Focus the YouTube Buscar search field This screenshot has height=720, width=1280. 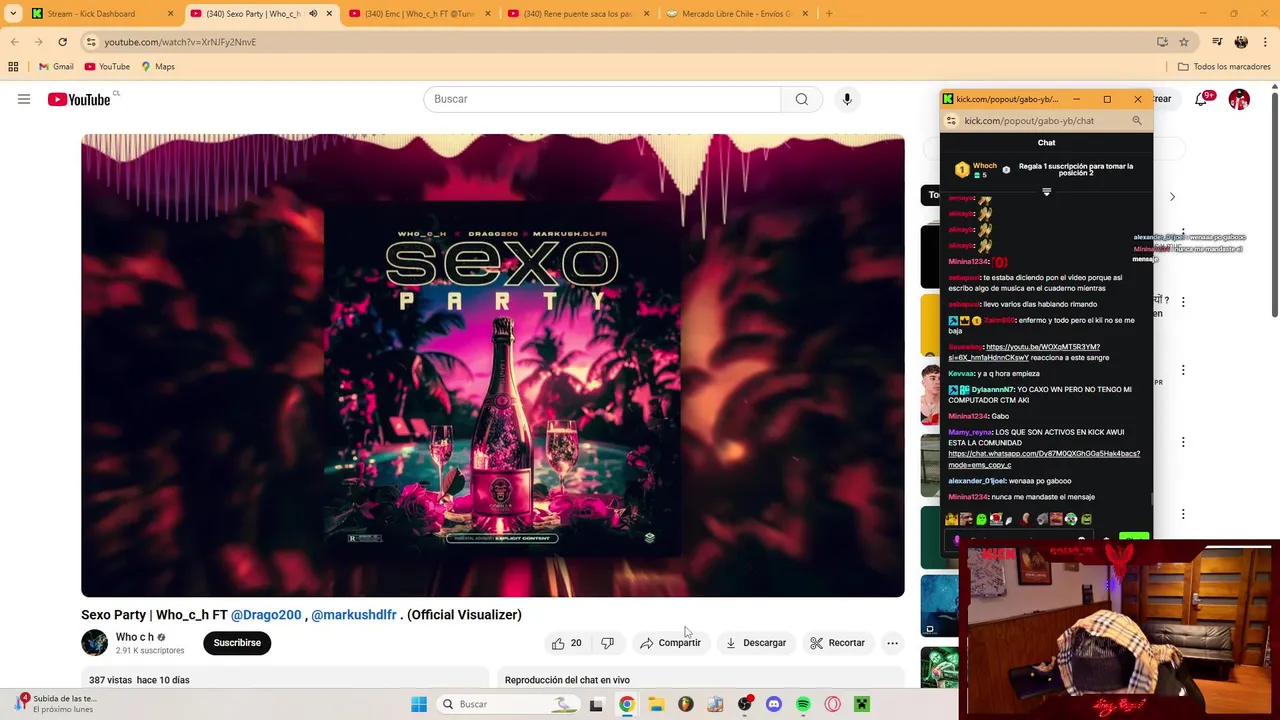602,99
